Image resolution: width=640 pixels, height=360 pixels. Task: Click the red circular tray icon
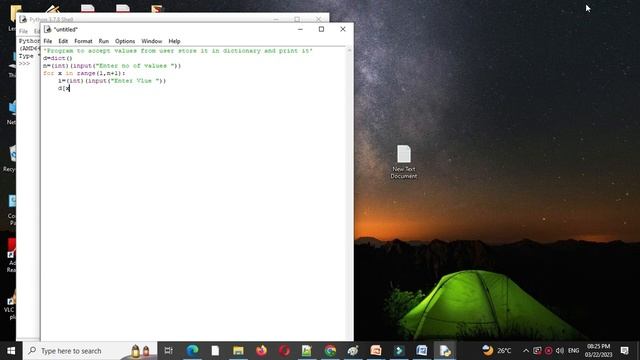pos(549,351)
